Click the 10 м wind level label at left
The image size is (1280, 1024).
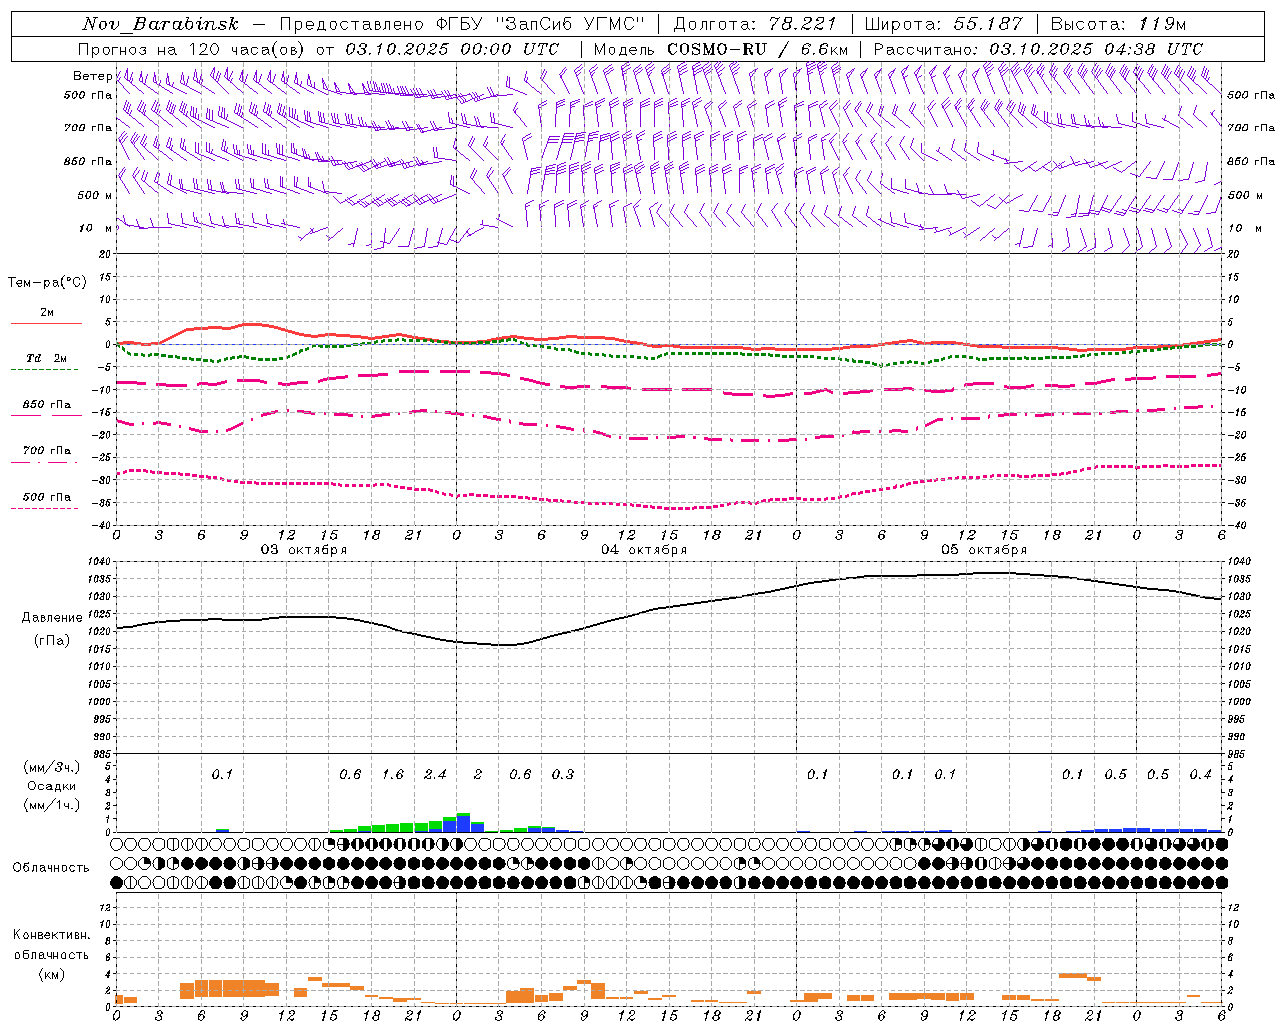click(x=96, y=228)
